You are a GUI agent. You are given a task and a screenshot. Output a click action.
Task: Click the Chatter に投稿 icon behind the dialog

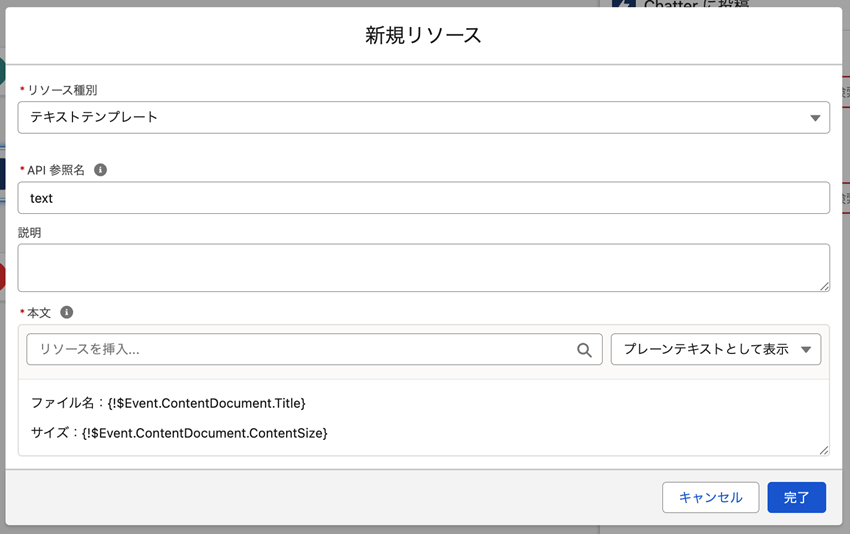coord(623,4)
